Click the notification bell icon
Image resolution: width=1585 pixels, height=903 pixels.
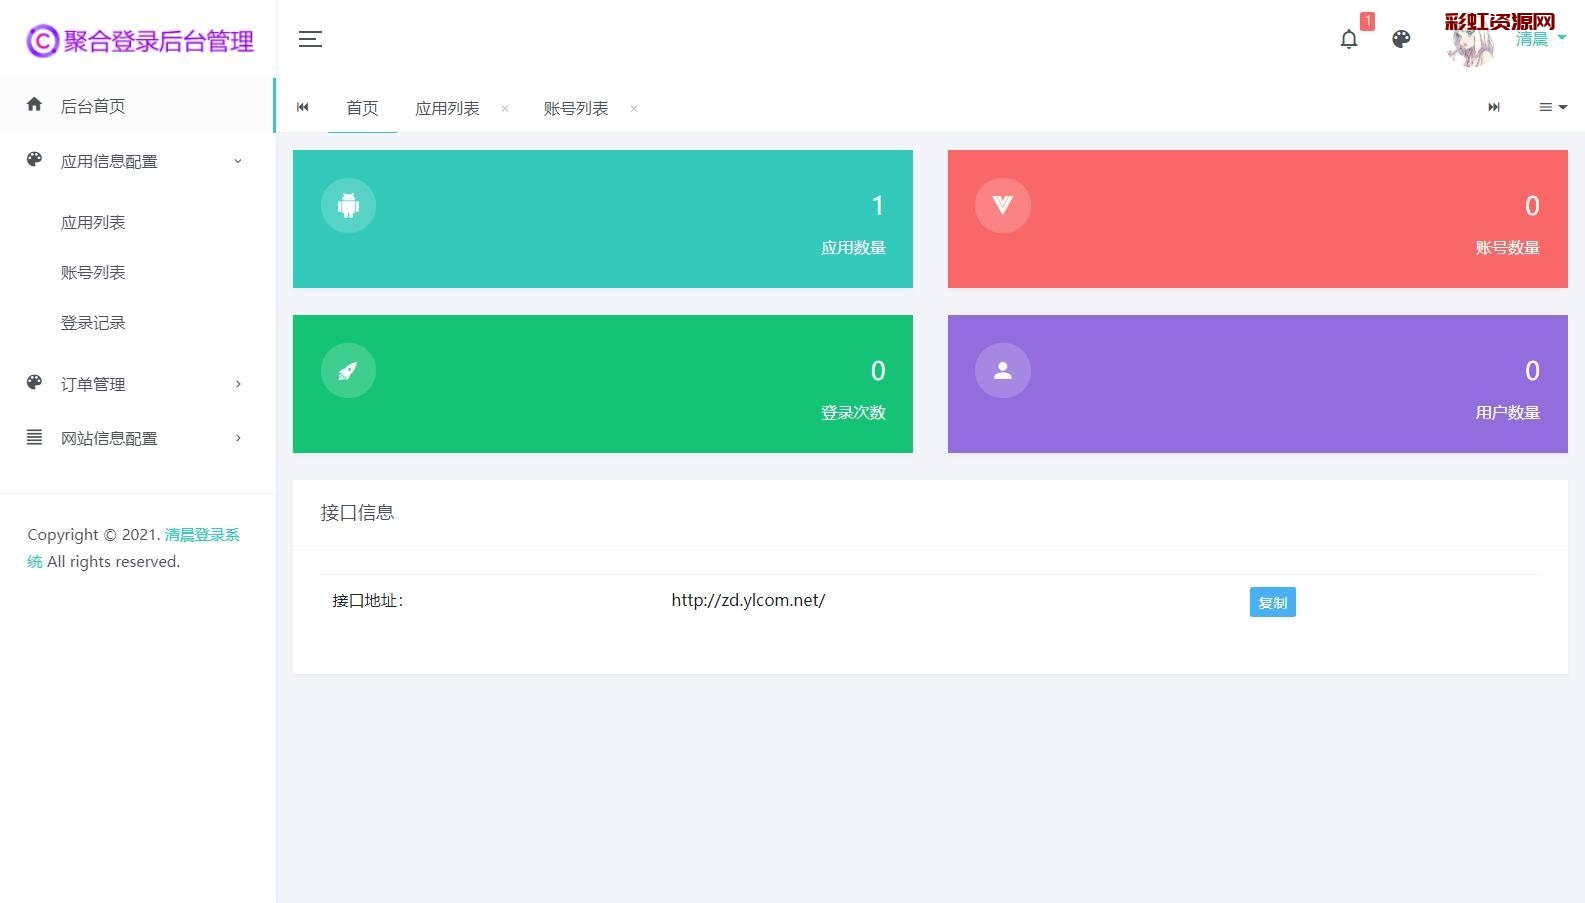click(x=1348, y=39)
